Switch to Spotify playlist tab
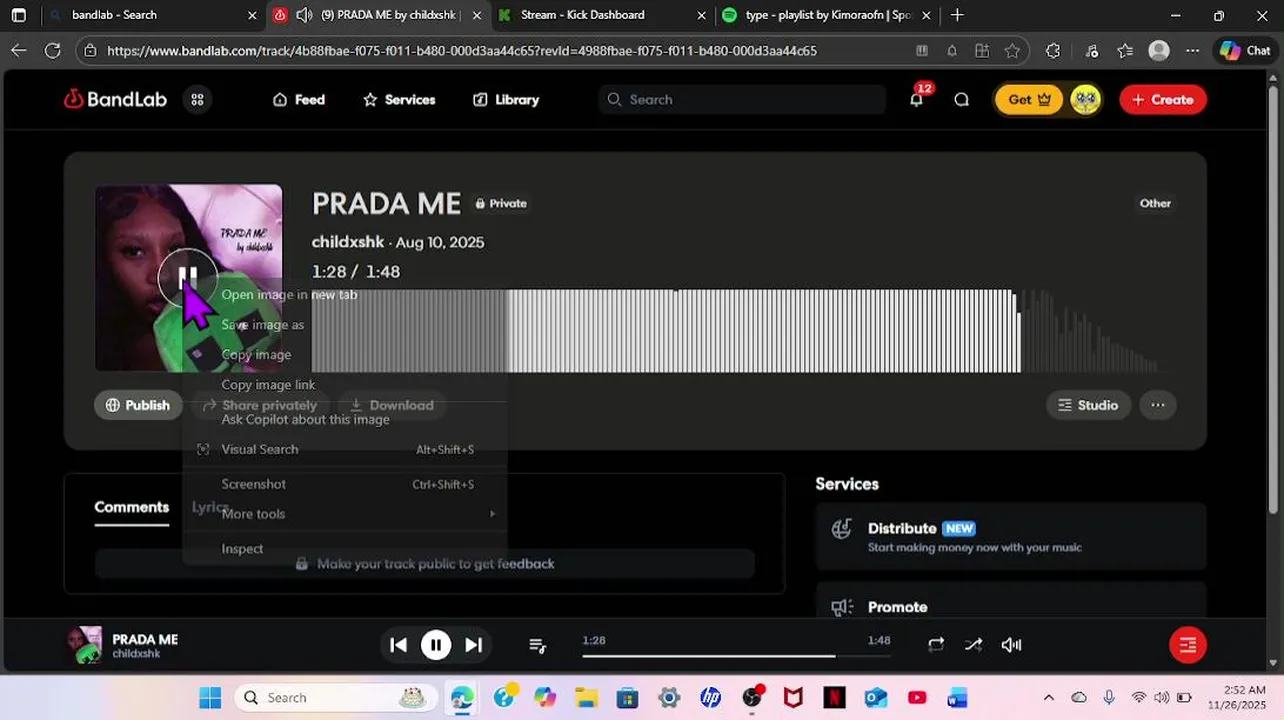 (826, 15)
